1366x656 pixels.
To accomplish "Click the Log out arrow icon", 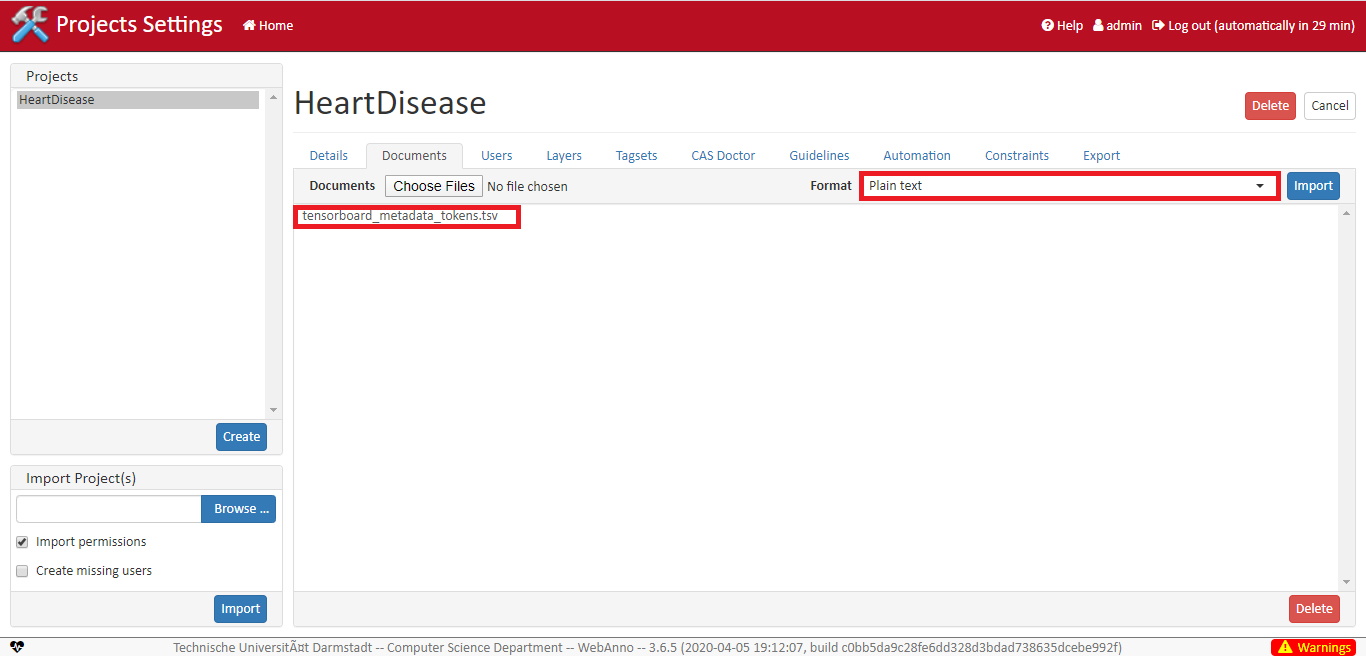I will click(x=1157, y=25).
